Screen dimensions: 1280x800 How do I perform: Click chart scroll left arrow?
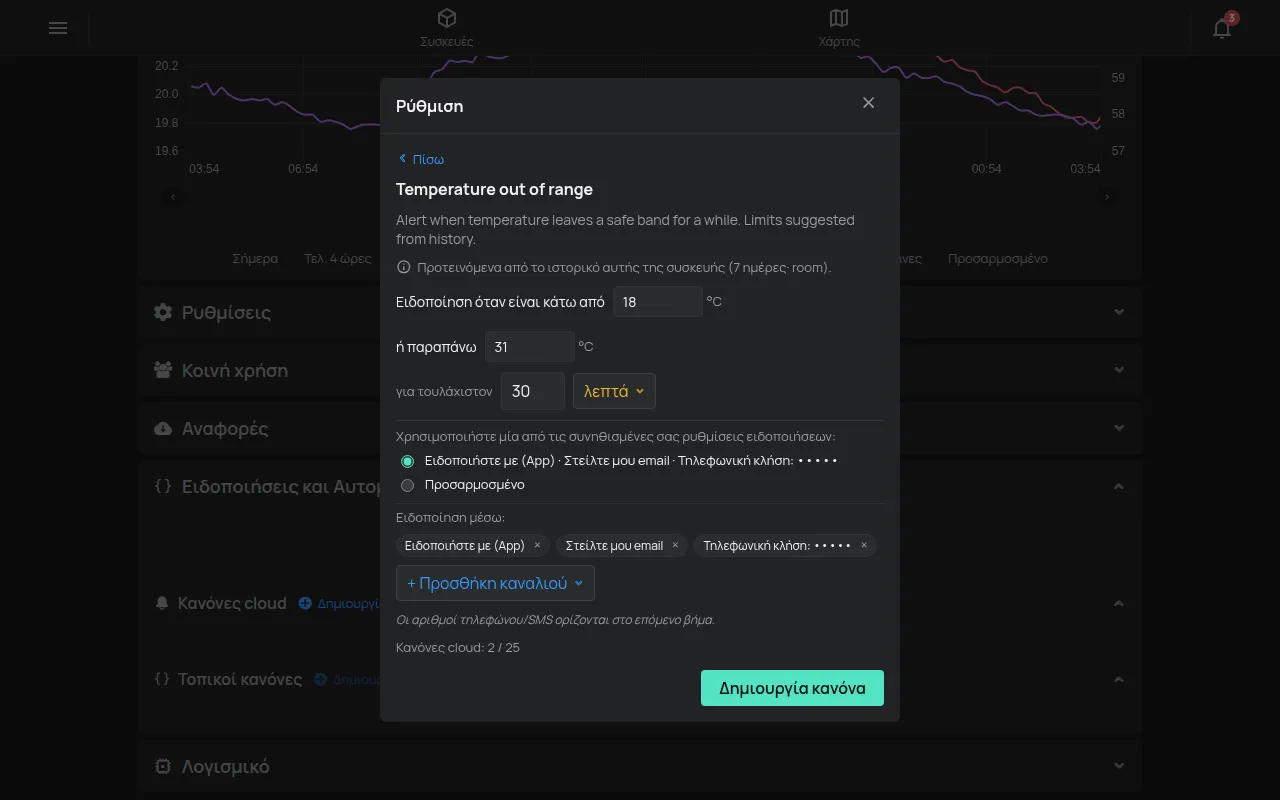tap(173, 197)
